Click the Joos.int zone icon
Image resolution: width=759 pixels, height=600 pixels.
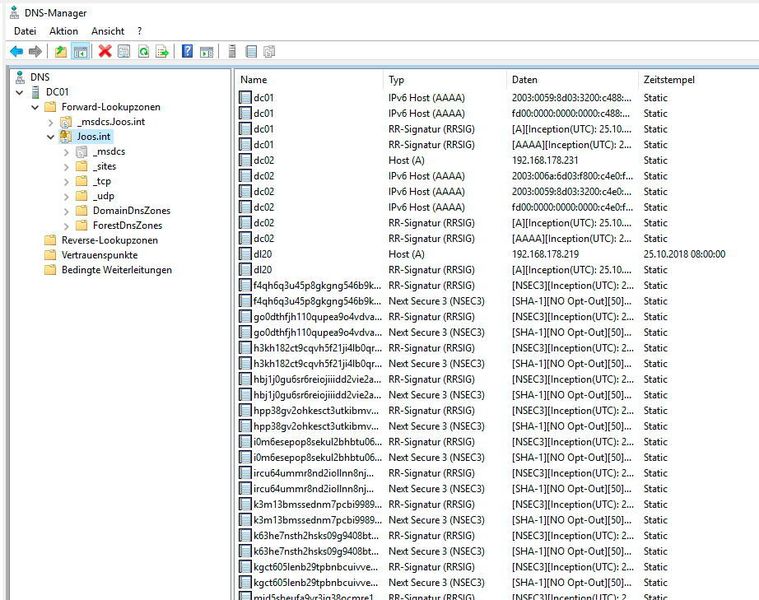65,136
